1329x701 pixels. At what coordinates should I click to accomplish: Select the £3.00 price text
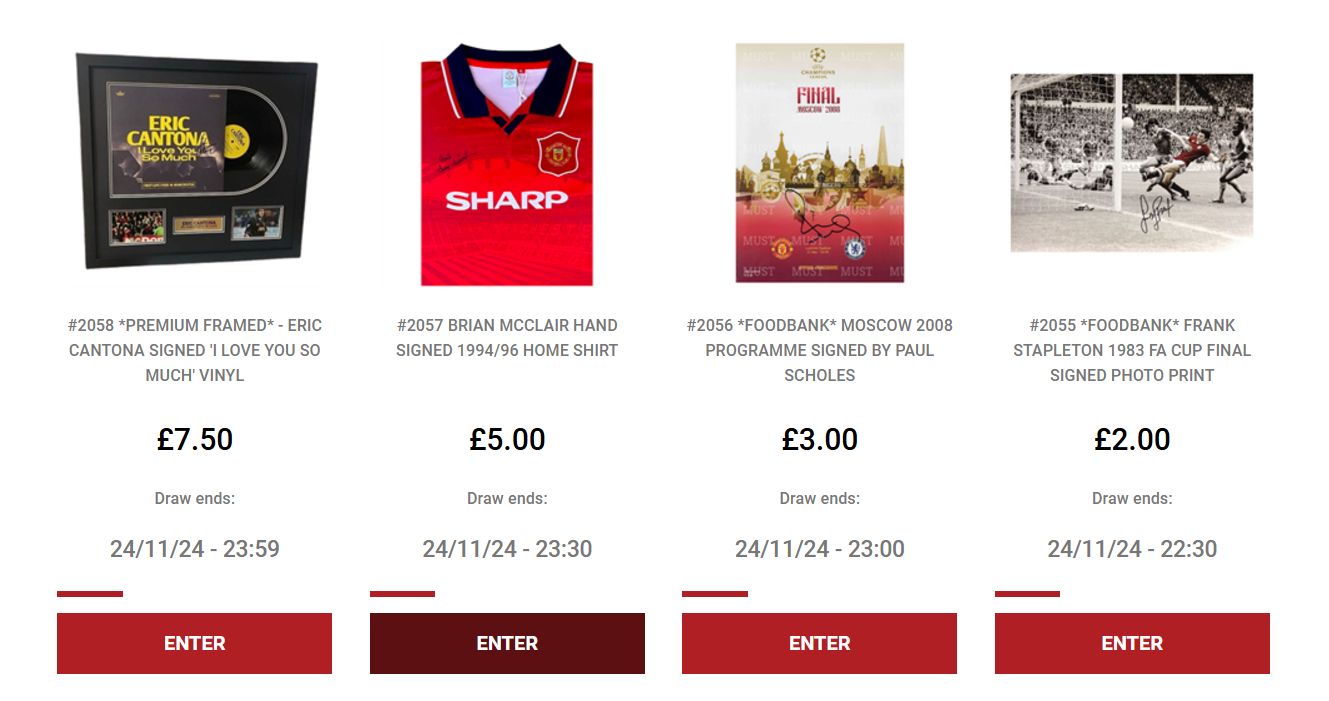click(x=820, y=439)
